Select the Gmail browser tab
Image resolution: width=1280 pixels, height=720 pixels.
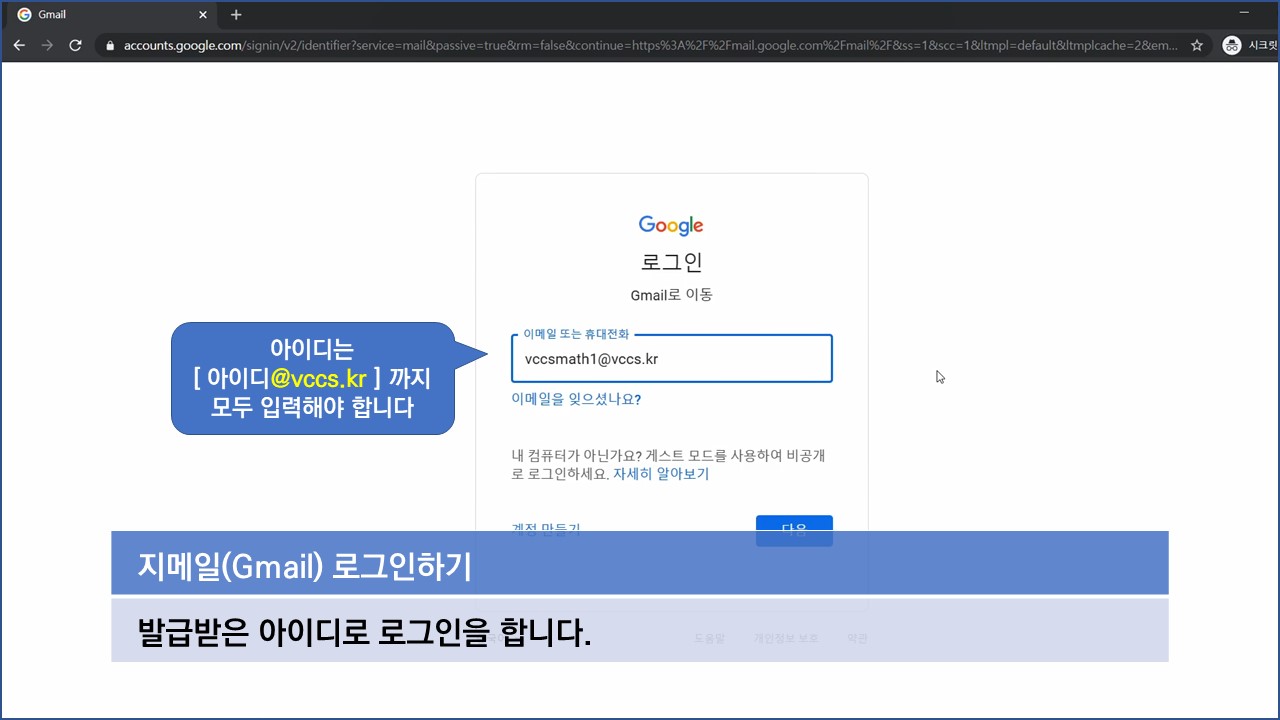(112, 15)
